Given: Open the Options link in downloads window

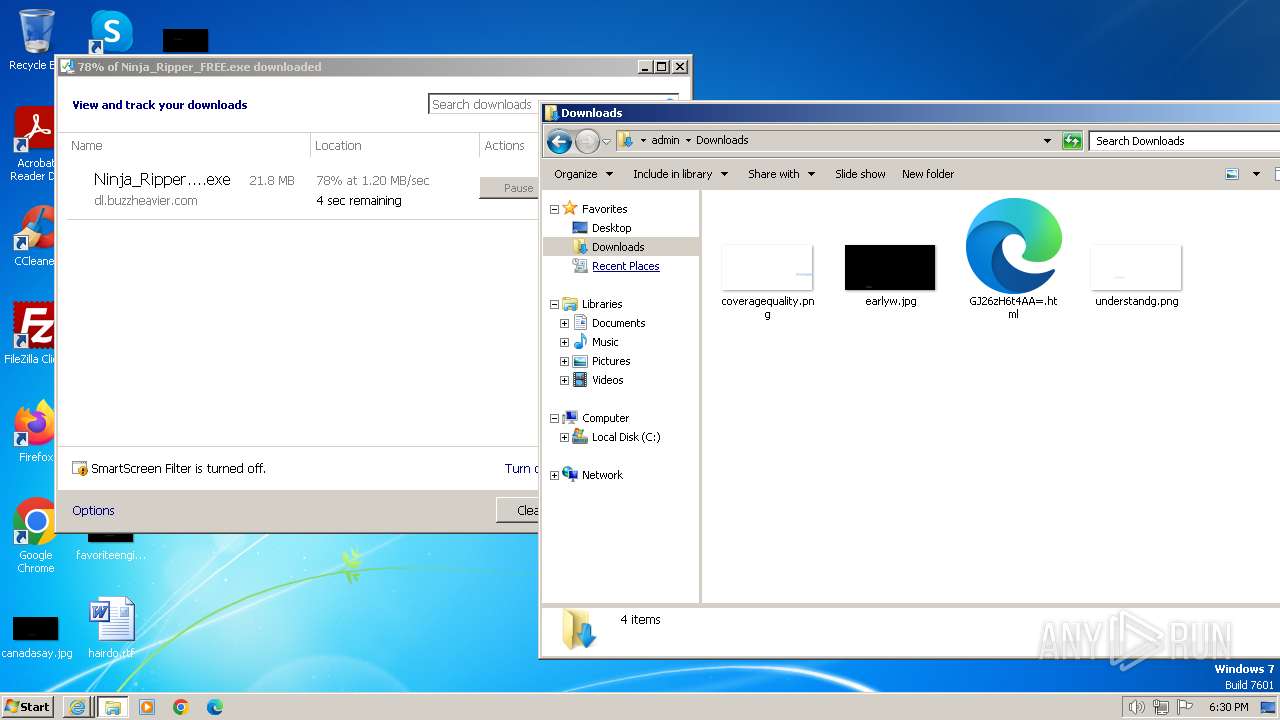Looking at the screenshot, I should (x=93, y=511).
